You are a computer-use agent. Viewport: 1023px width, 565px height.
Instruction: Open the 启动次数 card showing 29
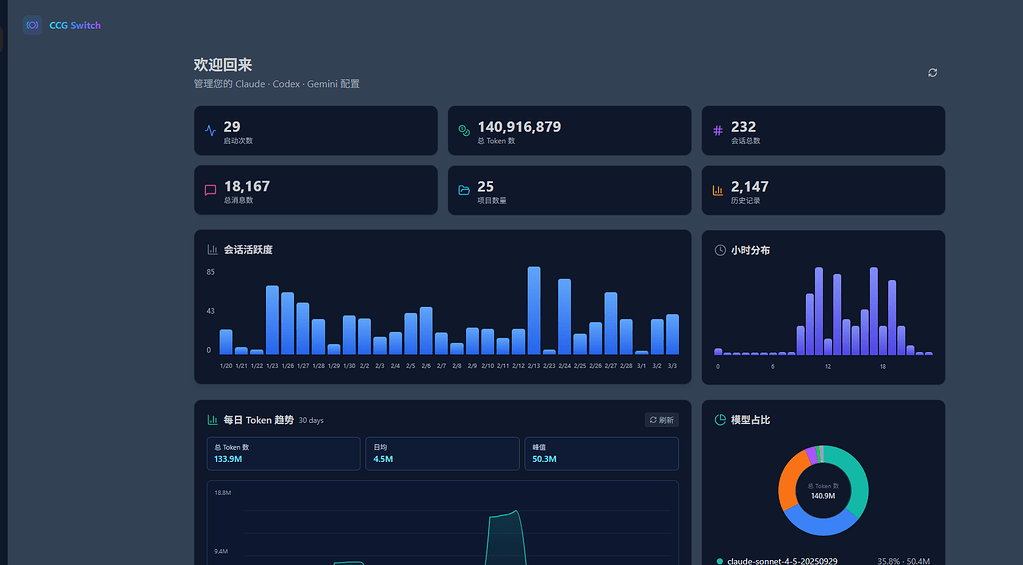point(316,130)
